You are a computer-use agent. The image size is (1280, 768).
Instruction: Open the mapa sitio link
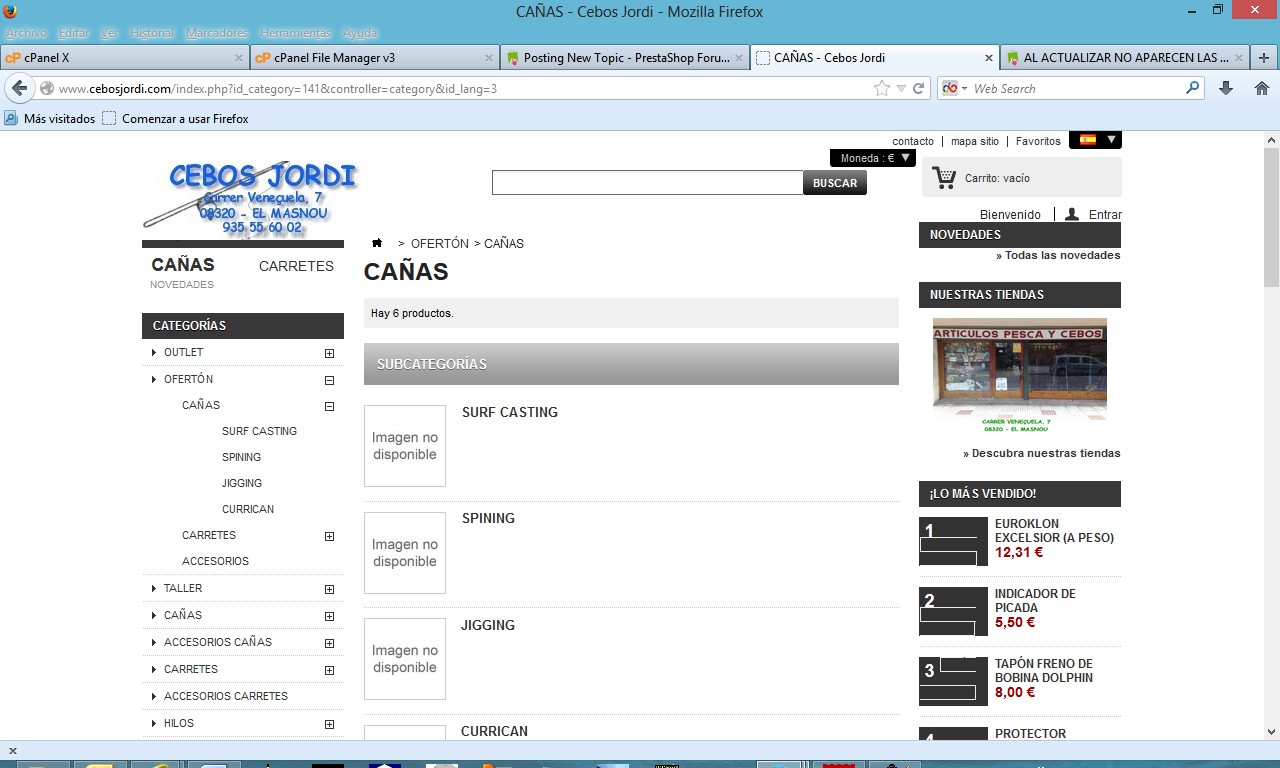(975, 141)
